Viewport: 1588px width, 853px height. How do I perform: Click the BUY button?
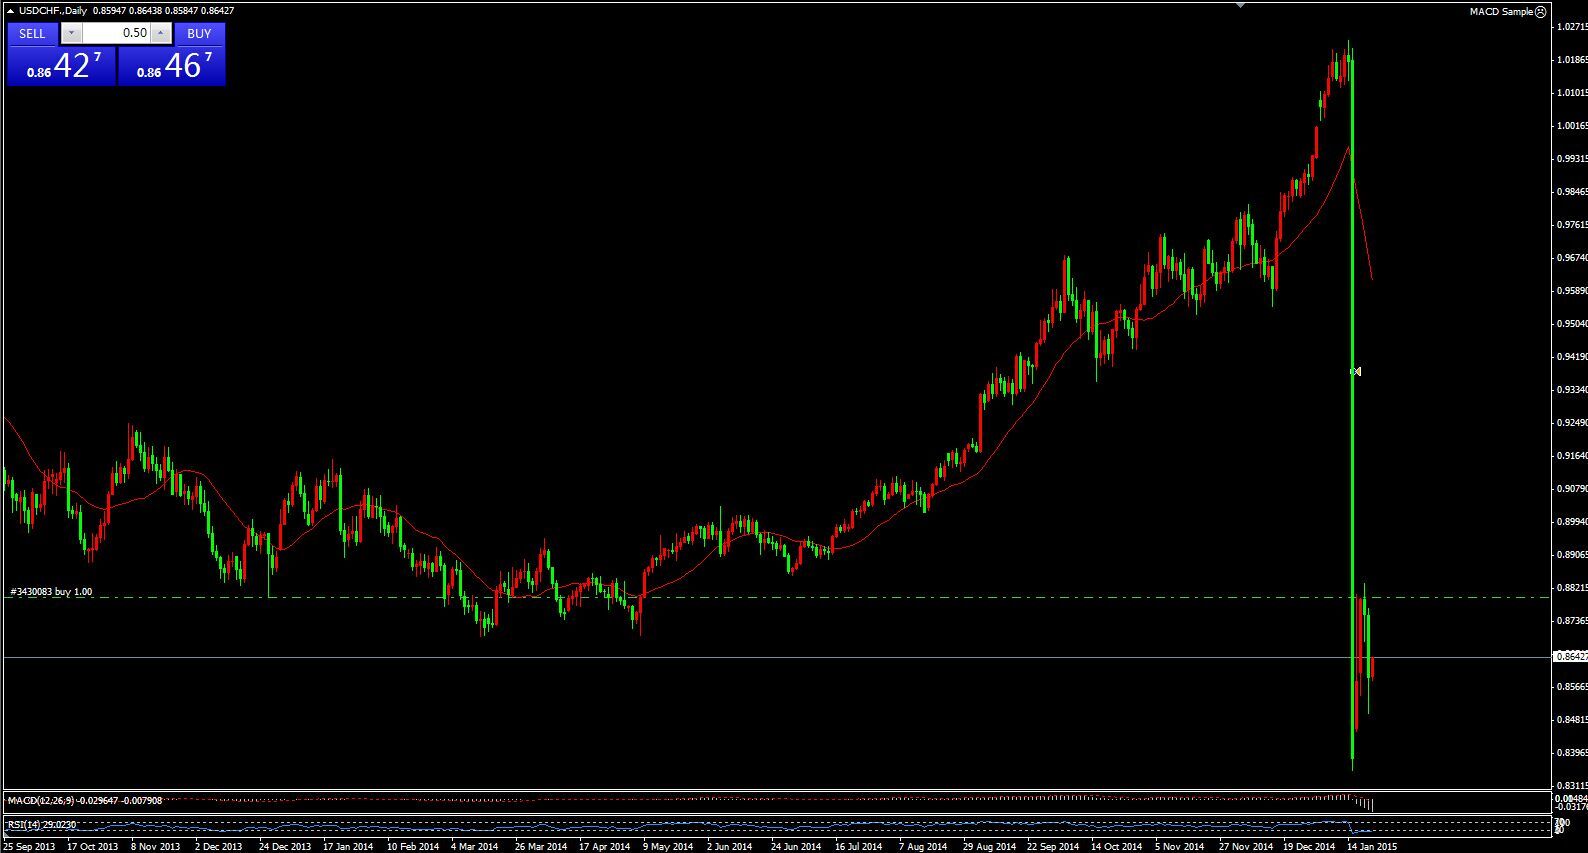[x=199, y=33]
